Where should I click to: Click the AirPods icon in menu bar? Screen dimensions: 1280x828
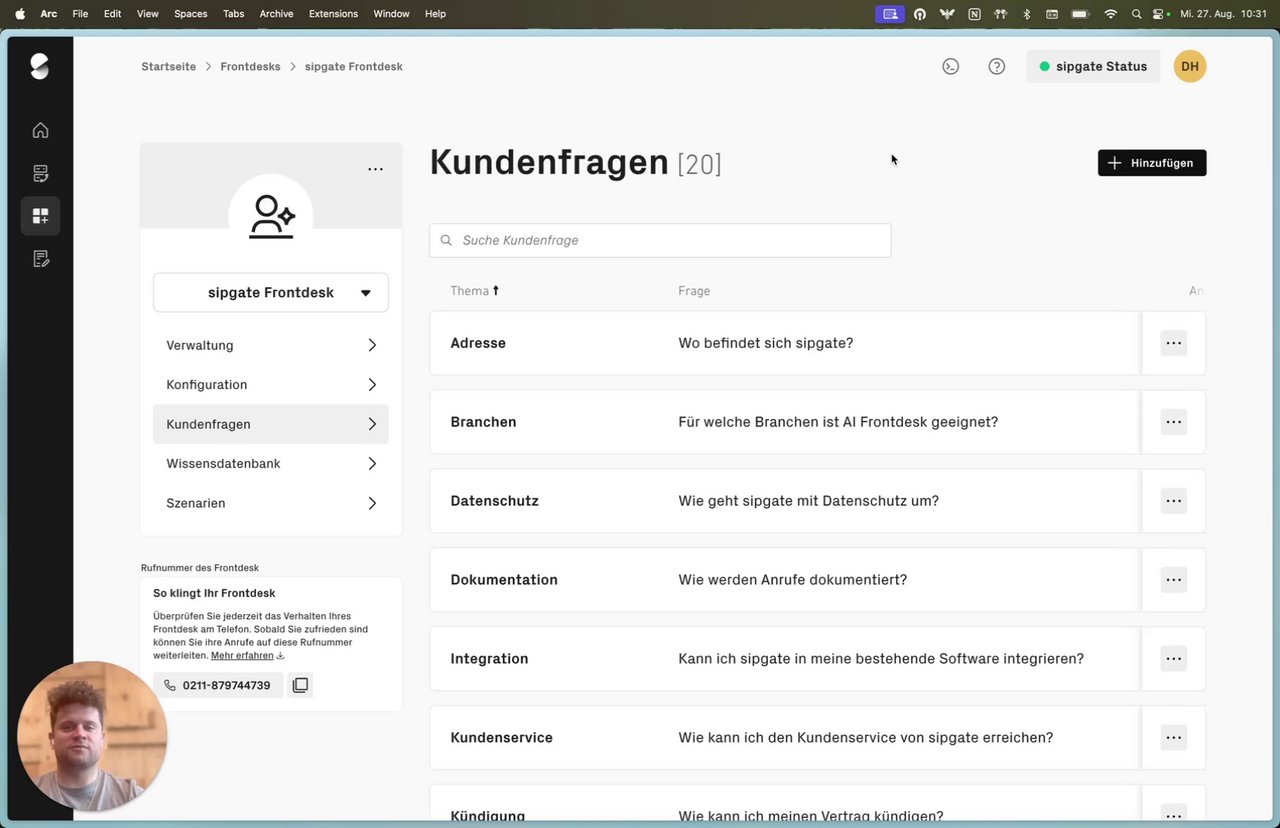pyautogui.click(x=1000, y=14)
